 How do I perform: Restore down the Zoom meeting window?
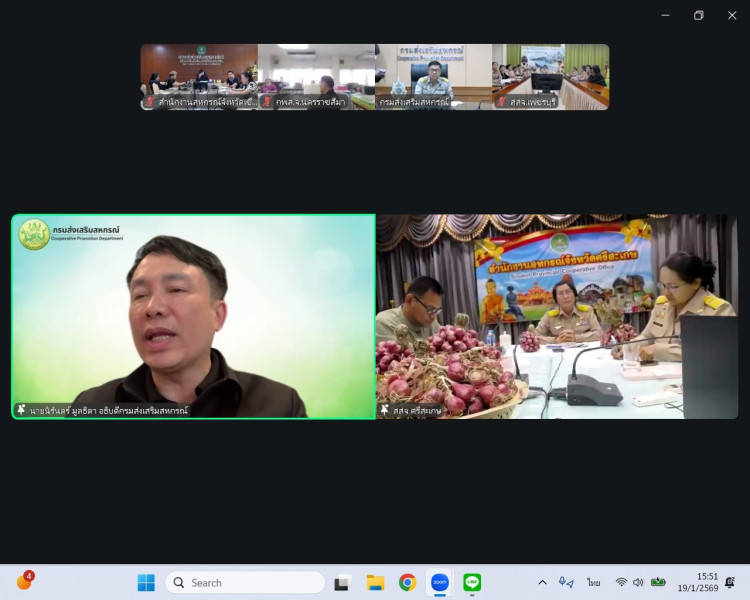pos(699,15)
